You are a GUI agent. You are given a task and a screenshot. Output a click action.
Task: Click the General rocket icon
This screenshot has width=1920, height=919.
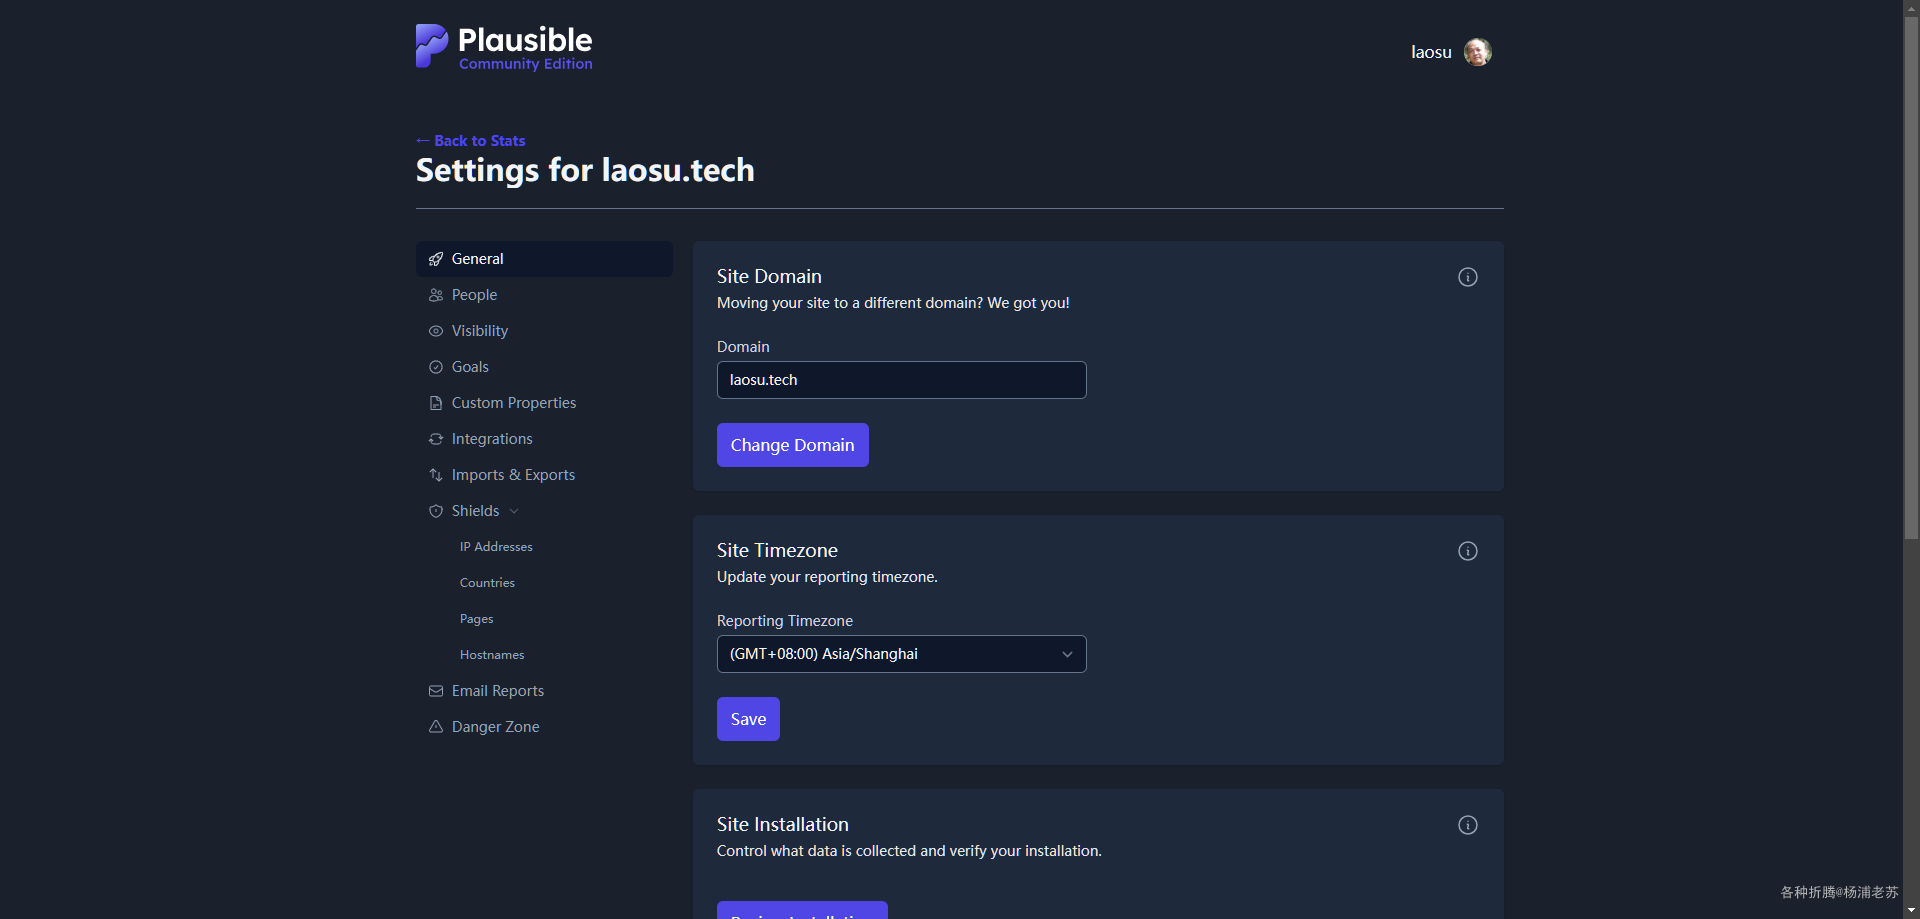pyautogui.click(x=436, y=259)
